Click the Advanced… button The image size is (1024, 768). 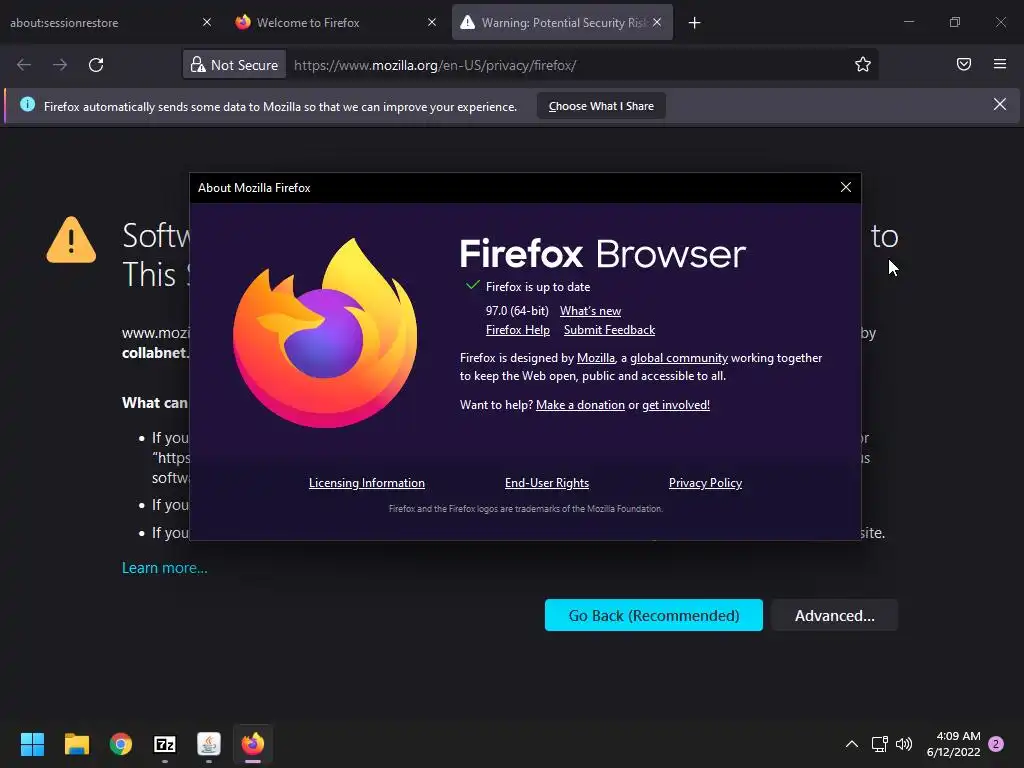[835, 615]
